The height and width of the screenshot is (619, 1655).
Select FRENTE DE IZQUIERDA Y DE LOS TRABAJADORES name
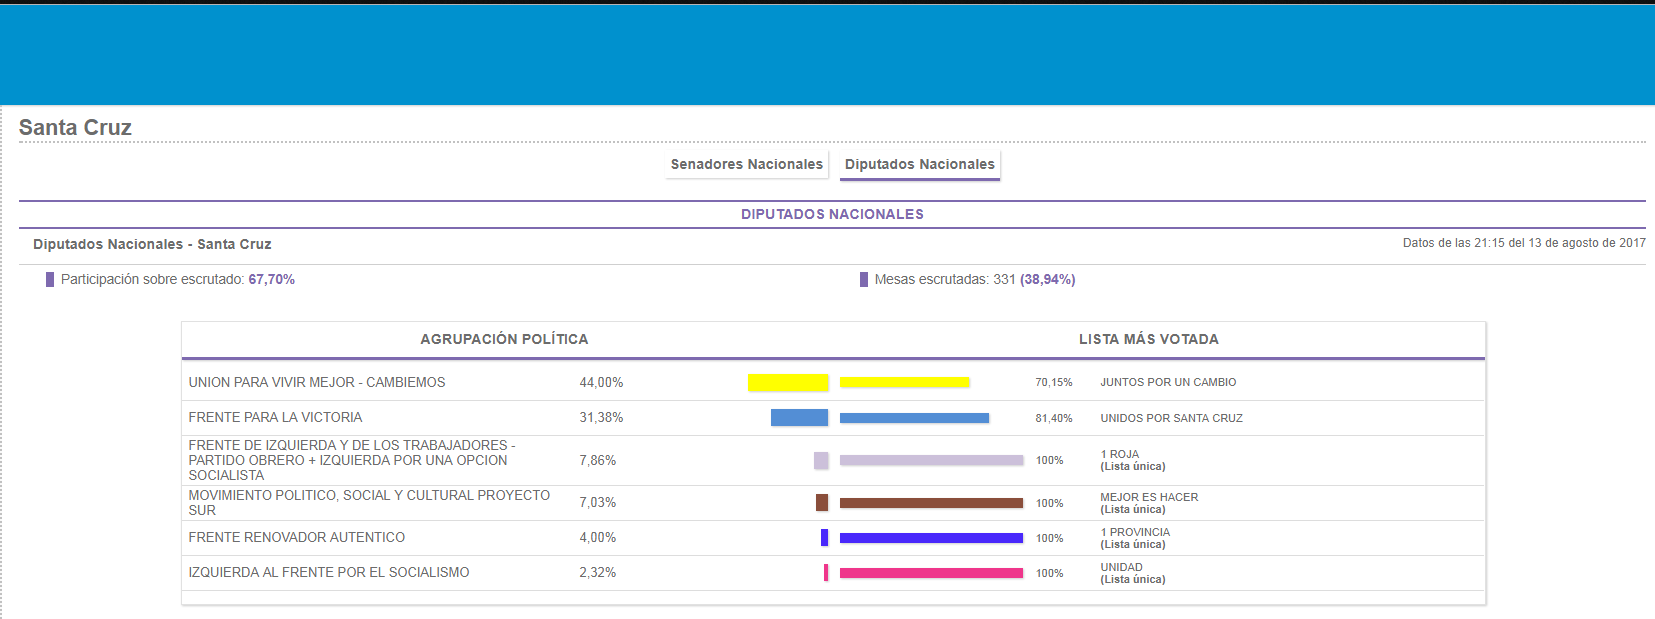click(x=352, y=460)
